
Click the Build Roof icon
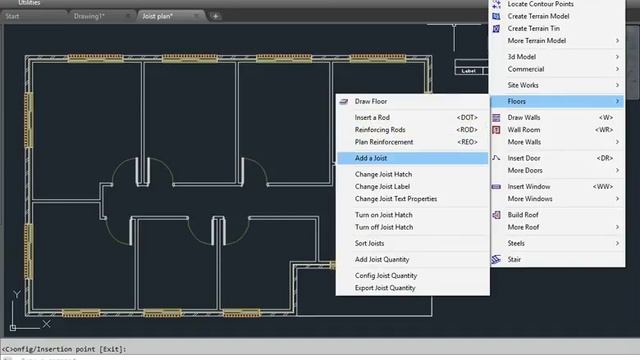click(496, 215)
